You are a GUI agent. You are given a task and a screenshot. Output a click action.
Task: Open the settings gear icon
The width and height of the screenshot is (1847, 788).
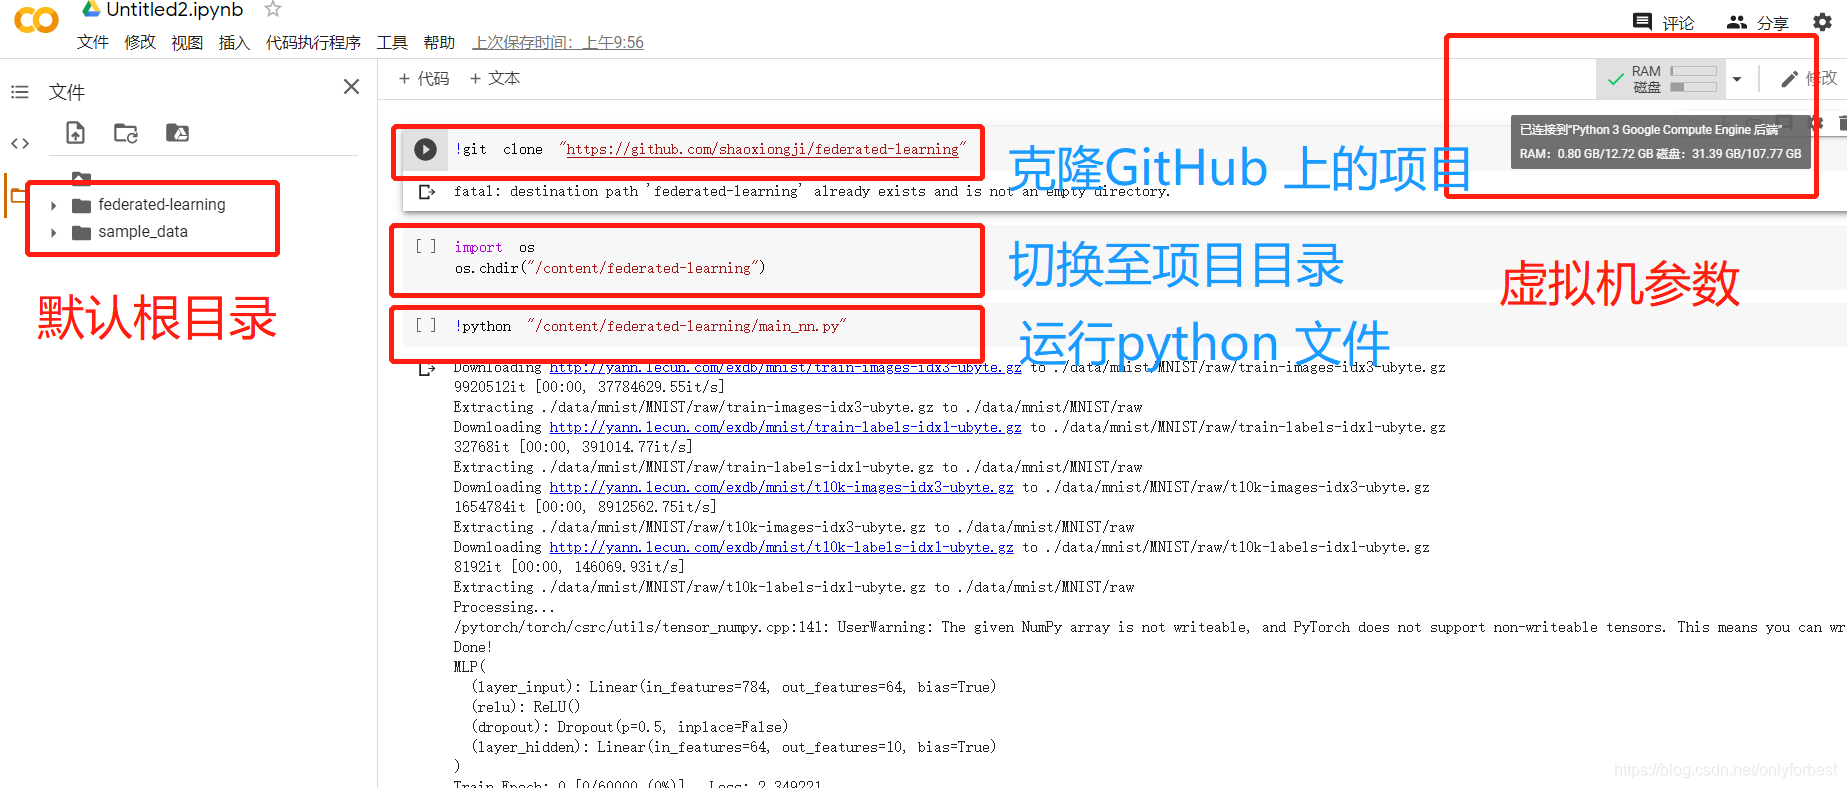[x=1822, y=21]
